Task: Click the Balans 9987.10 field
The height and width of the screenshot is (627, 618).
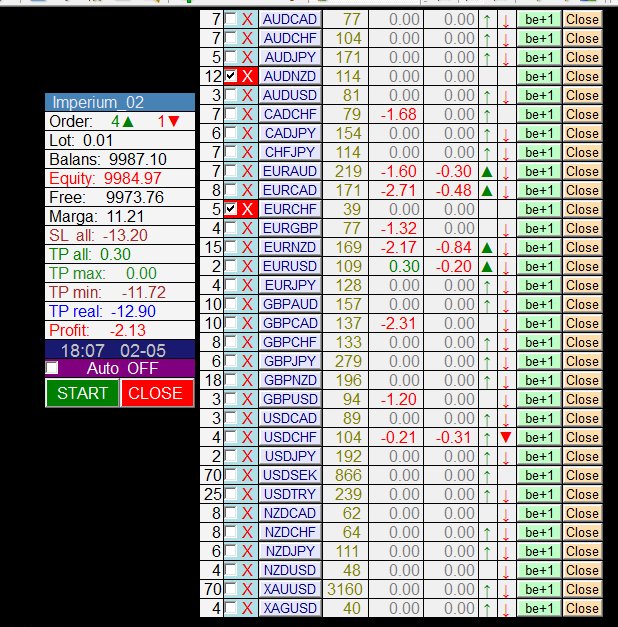Action: (x=120, y=160)
